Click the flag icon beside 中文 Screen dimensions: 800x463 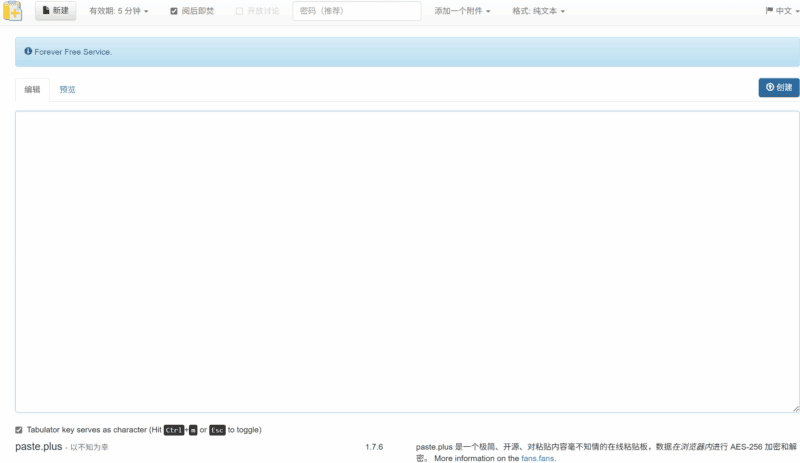pos(769,11)
